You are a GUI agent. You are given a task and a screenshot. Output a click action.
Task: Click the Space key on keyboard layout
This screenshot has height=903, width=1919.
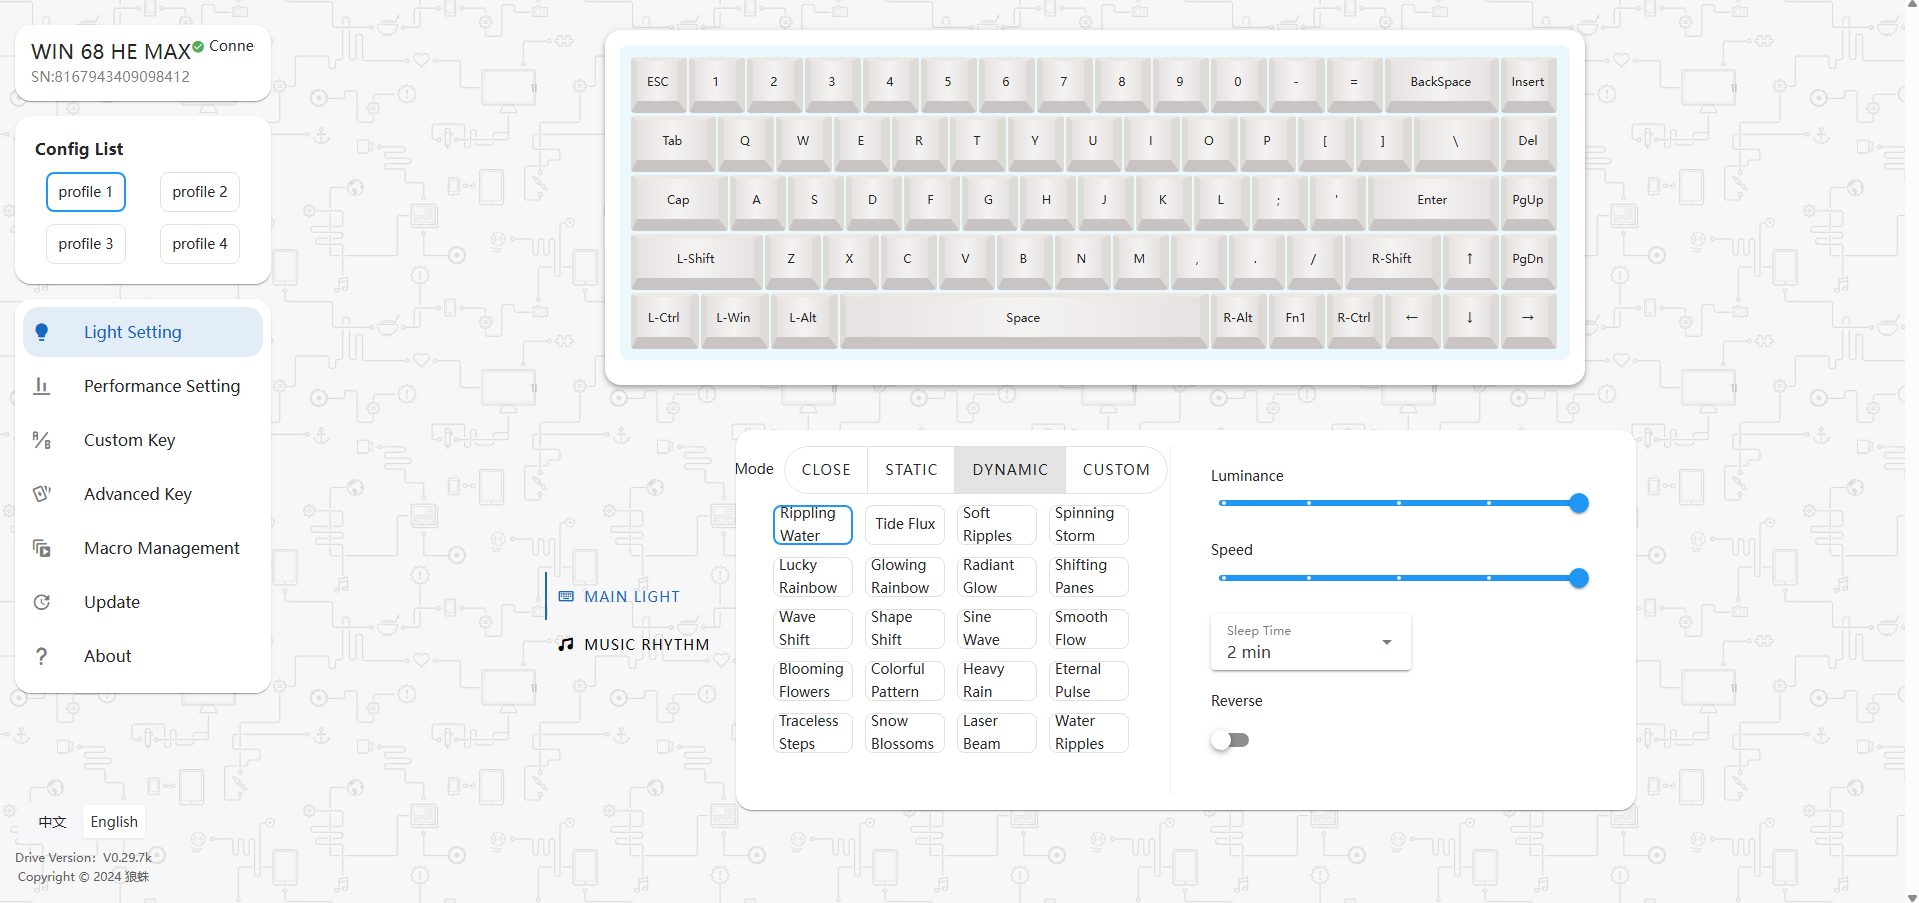point(1022,318)
